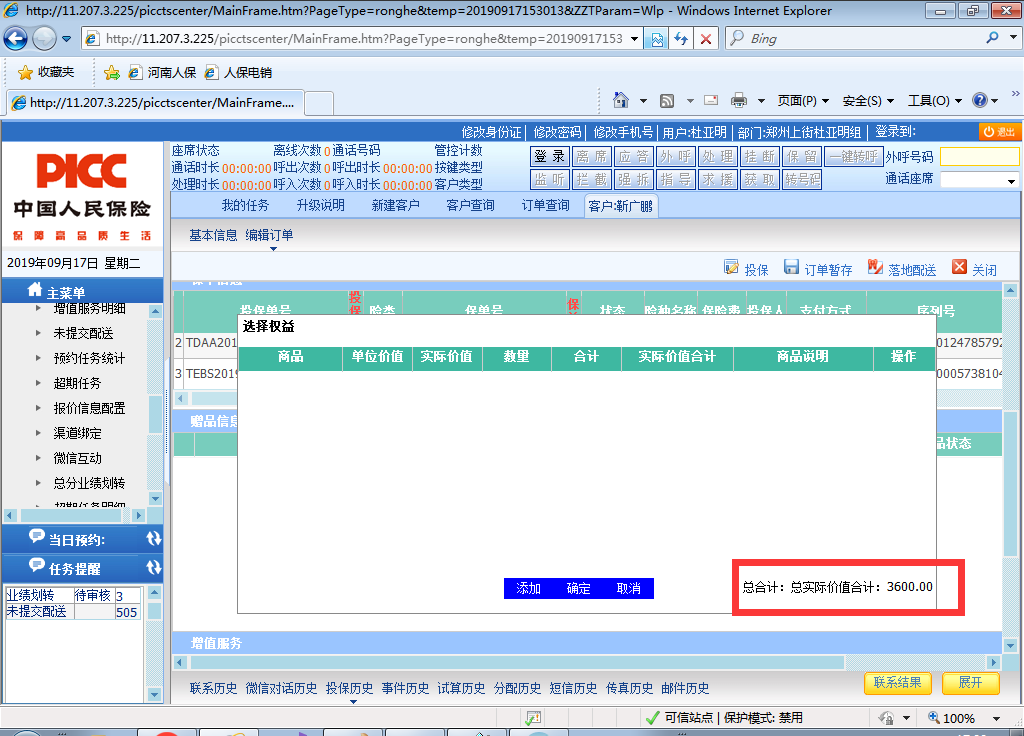Click 添加 in the 选择权益 dialog

coord(528,588)
